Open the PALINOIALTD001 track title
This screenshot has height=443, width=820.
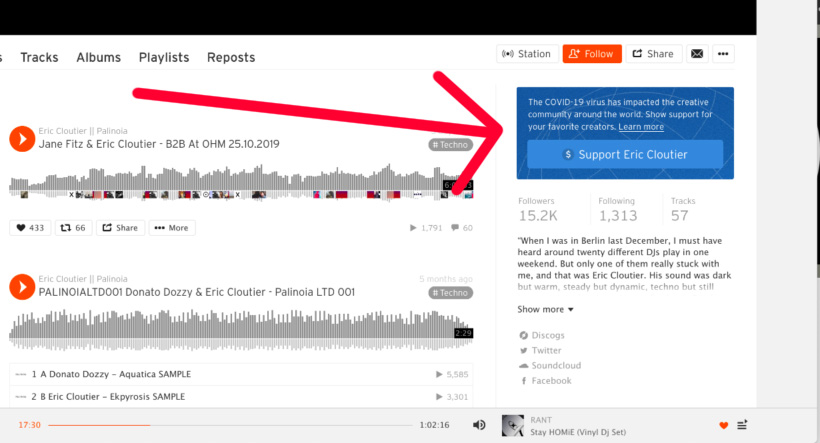coord(197,292)
